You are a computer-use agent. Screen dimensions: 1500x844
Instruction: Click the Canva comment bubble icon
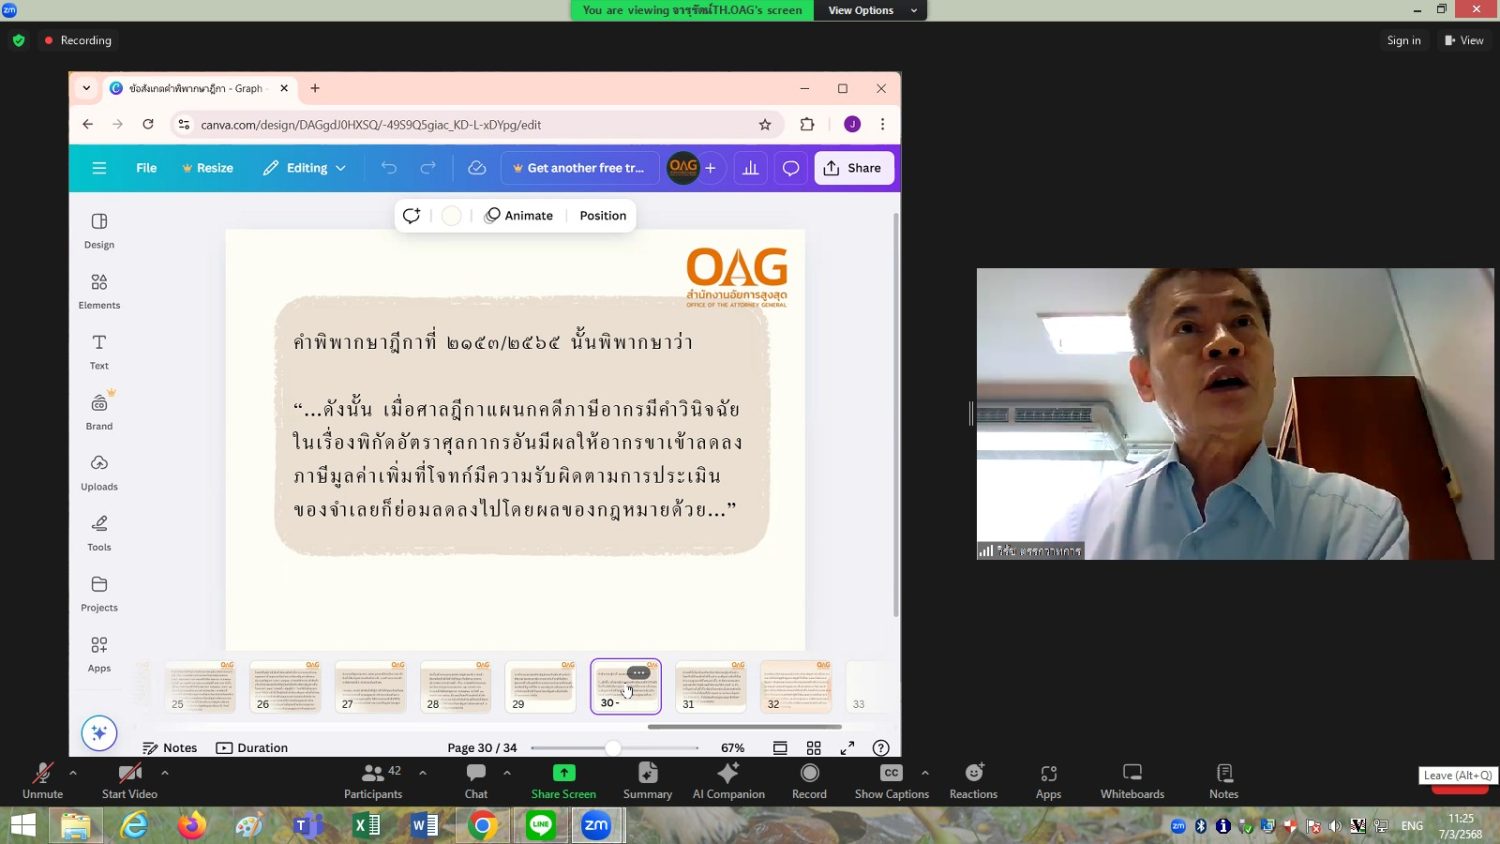tap(790, 168)
